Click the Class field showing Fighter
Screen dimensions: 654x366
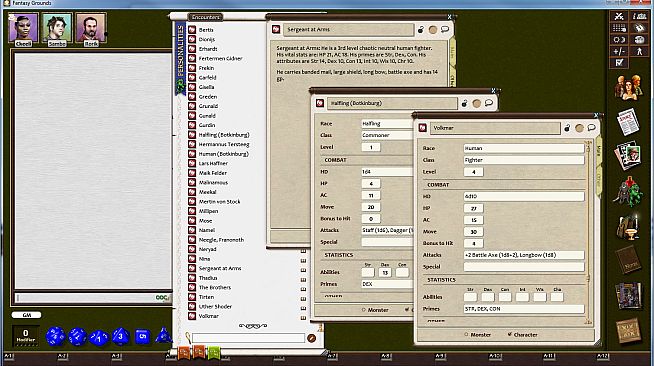click(524, 160)
